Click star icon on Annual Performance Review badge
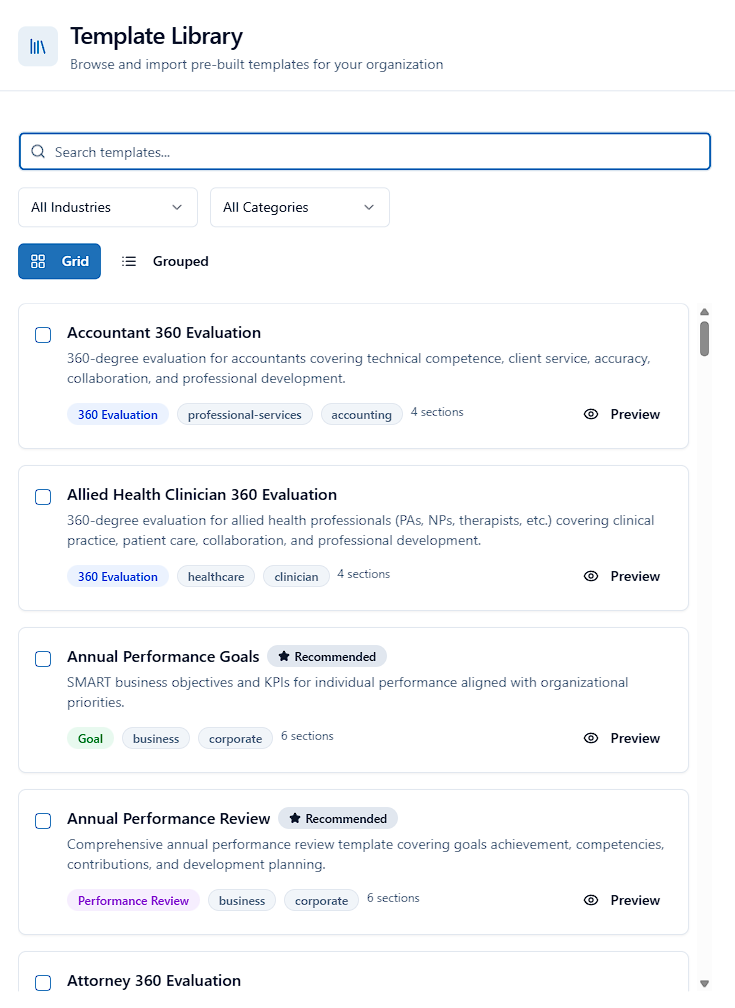Screen dimensions: 735x1008 click(295, 818)
